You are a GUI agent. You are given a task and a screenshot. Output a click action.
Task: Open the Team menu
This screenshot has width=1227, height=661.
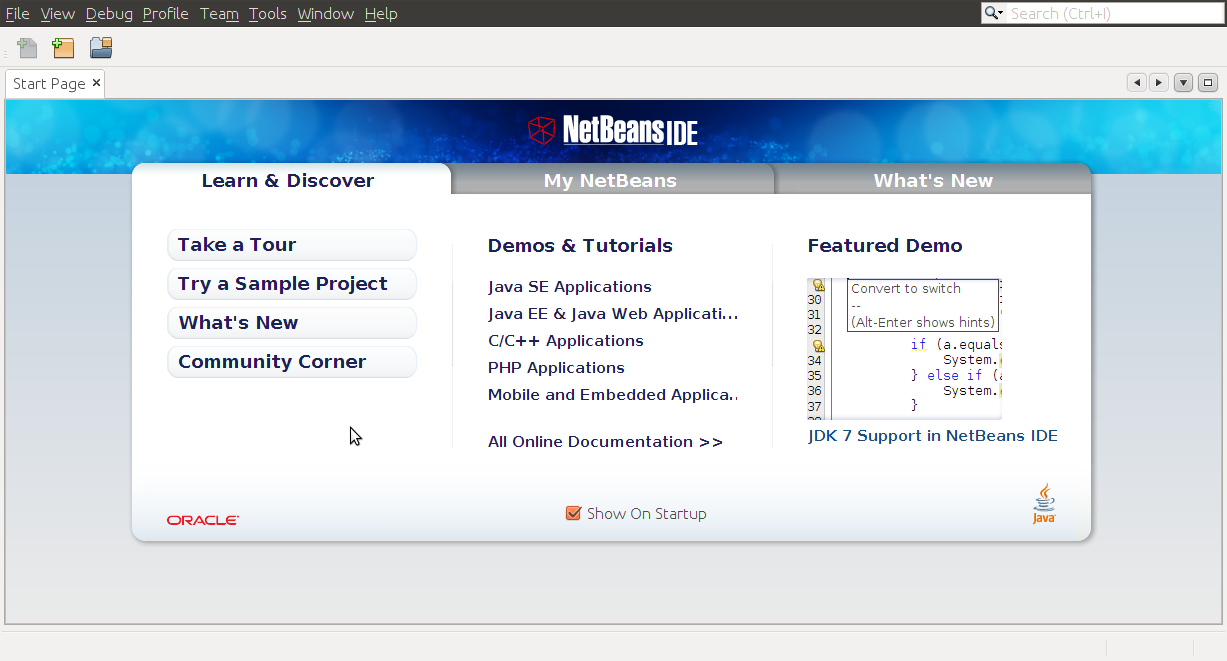[x=219, y=13]
